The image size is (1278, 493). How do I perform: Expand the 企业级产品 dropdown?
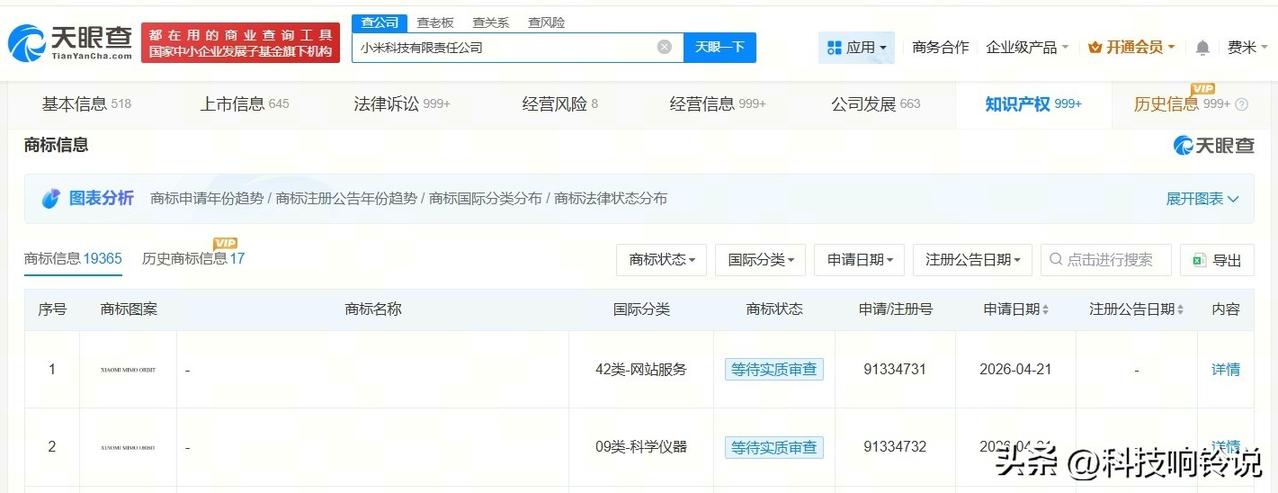[x=1027, y=47]
